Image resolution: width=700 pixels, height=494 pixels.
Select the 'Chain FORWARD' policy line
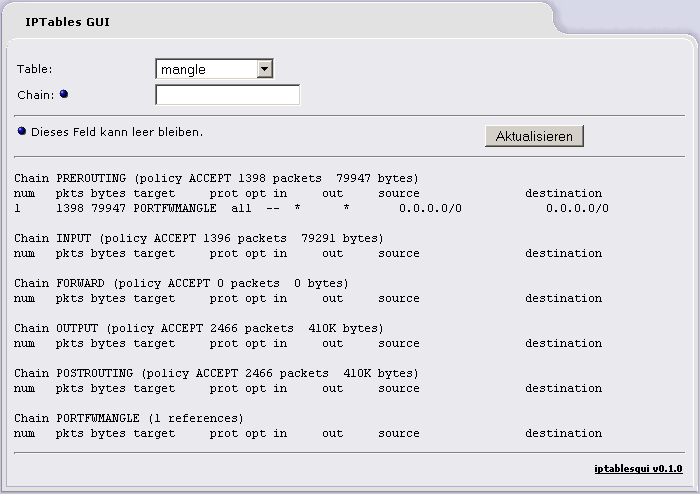[x=181, y=283]
